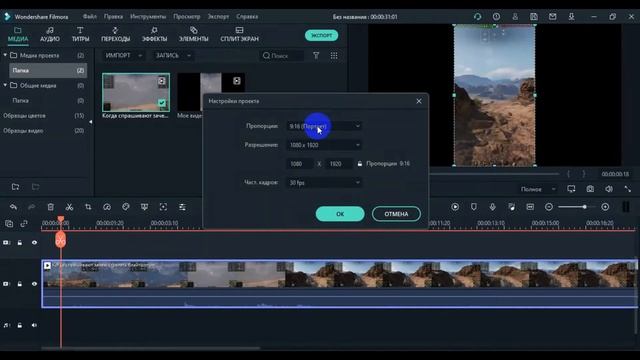This screenshot has width=640, height=360.
Task: Mute the audio track speaker
Action: pos(34,326)
